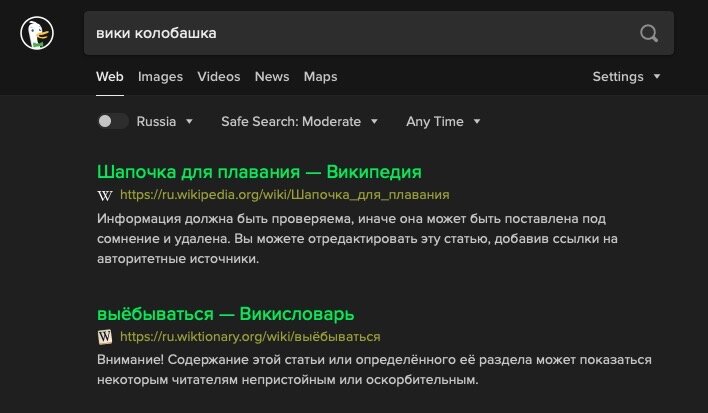Screen dimensions: 708x413
Task: Focus the search field containing 'вики колобашка'
Action: click(379, 33)
